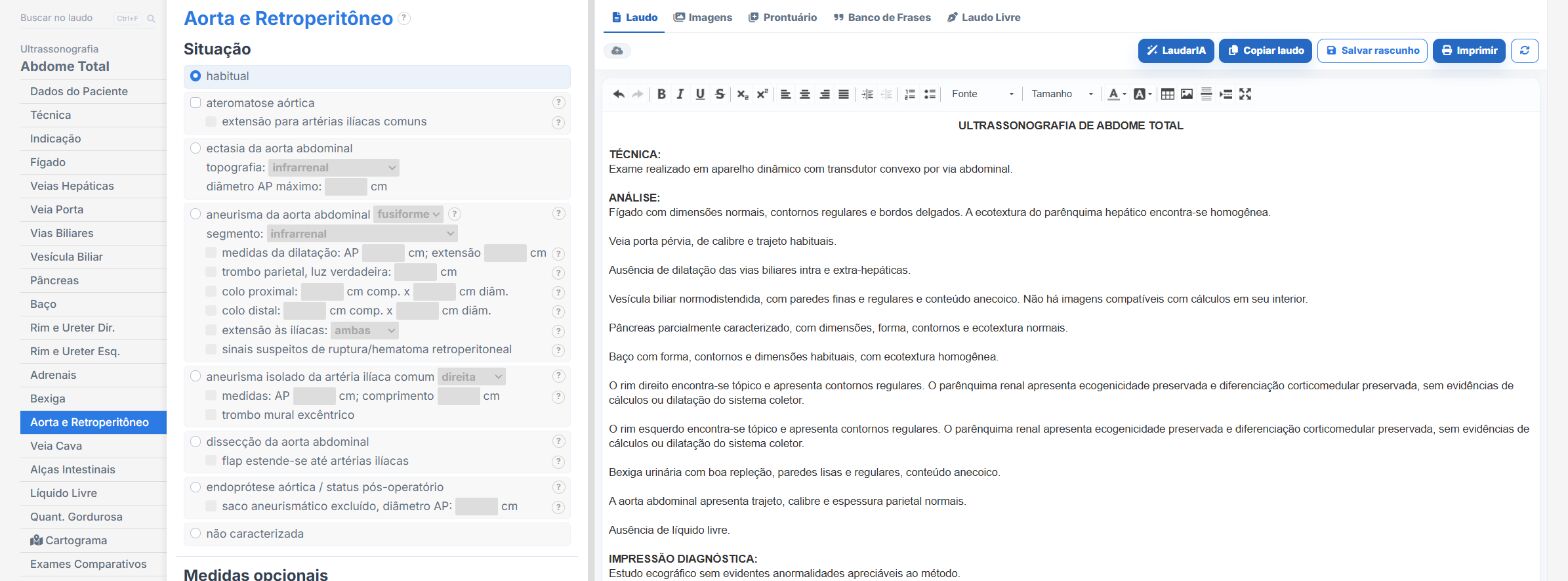
Task: Open the topografia infrarrenal dropdown
Action: [333, 168]
